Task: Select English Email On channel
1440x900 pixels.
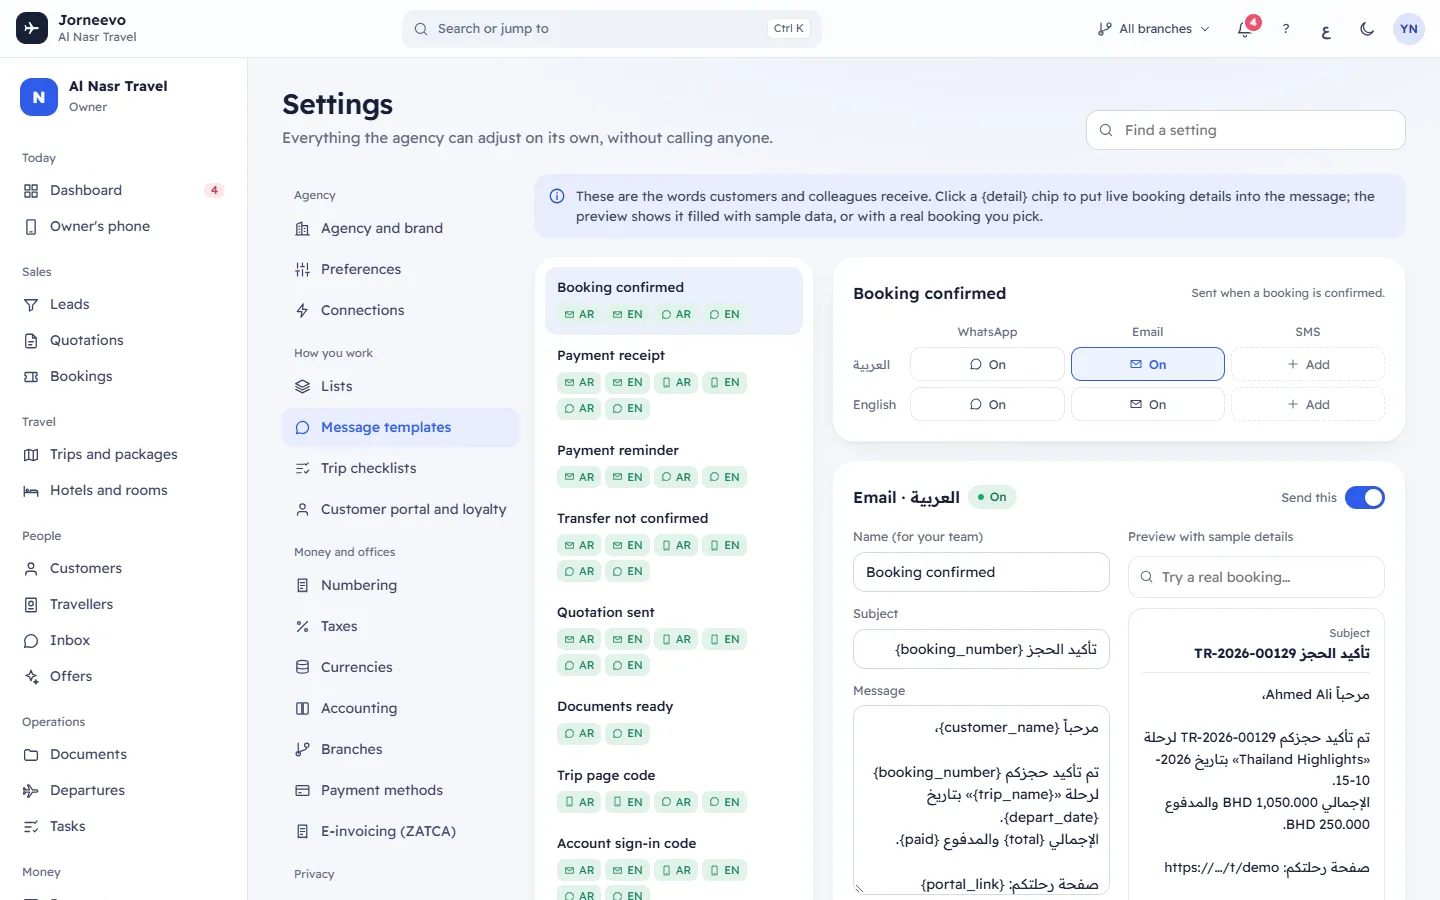Action: [x=1148, y=404]
